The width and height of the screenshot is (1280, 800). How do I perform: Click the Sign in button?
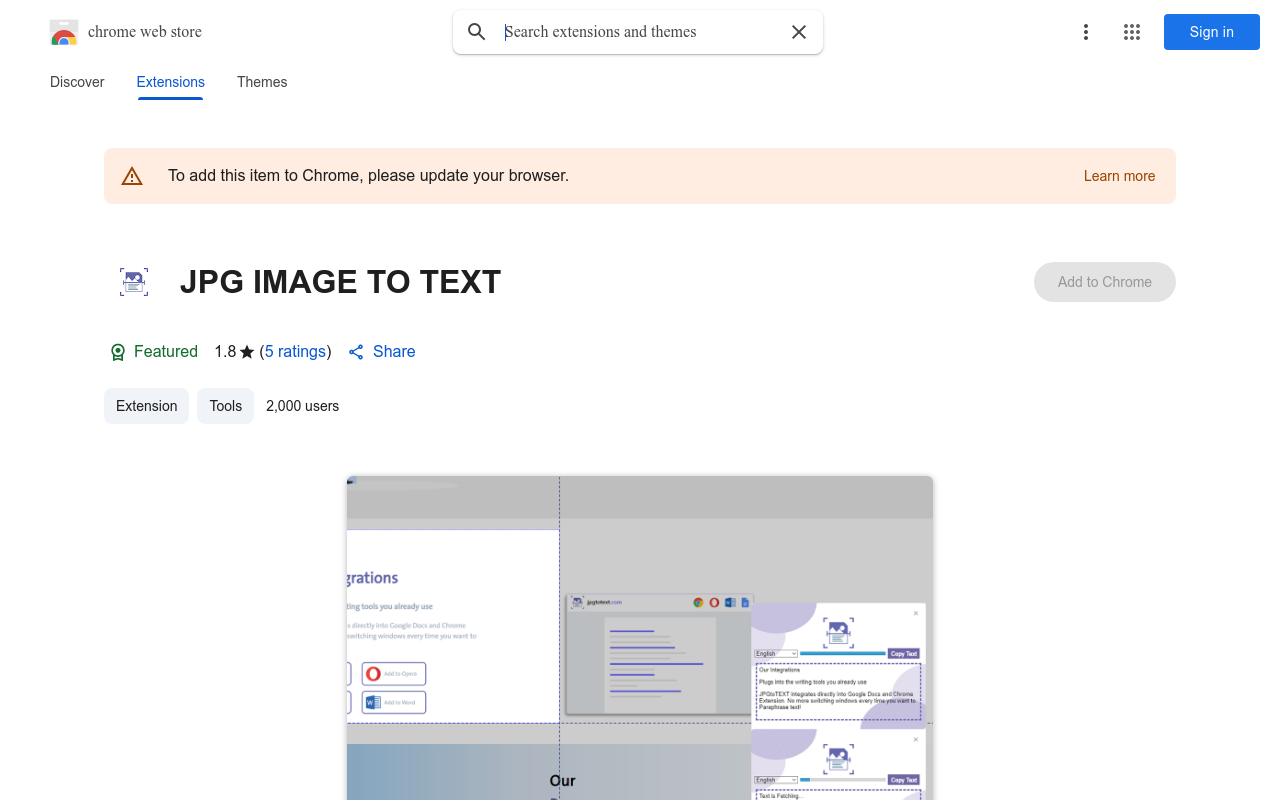point(1212,32)
